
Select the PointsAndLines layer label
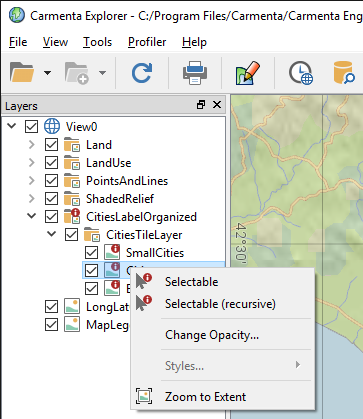(x=127, y=181)
